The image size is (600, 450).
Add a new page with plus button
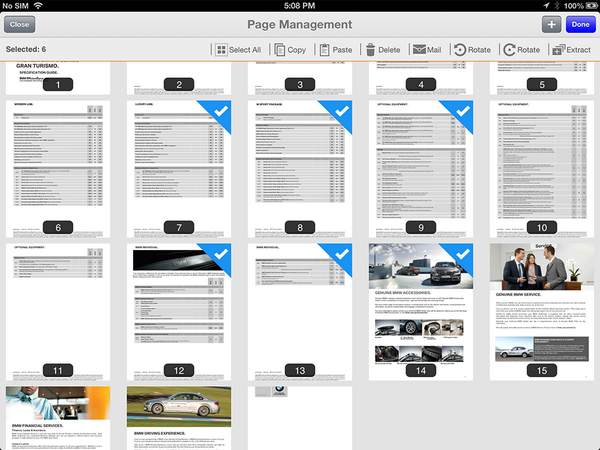click(x=551, y=24)
